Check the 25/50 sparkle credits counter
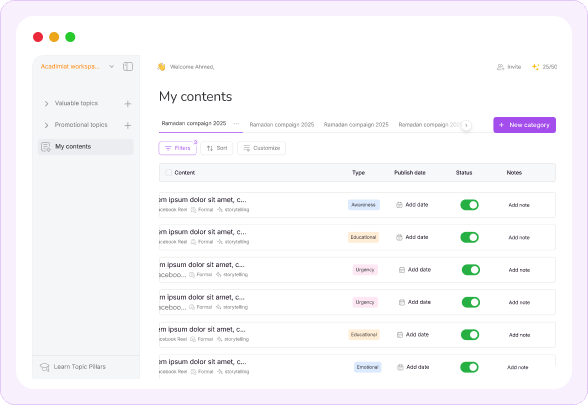The image size is (588, 405). point(544,67)
